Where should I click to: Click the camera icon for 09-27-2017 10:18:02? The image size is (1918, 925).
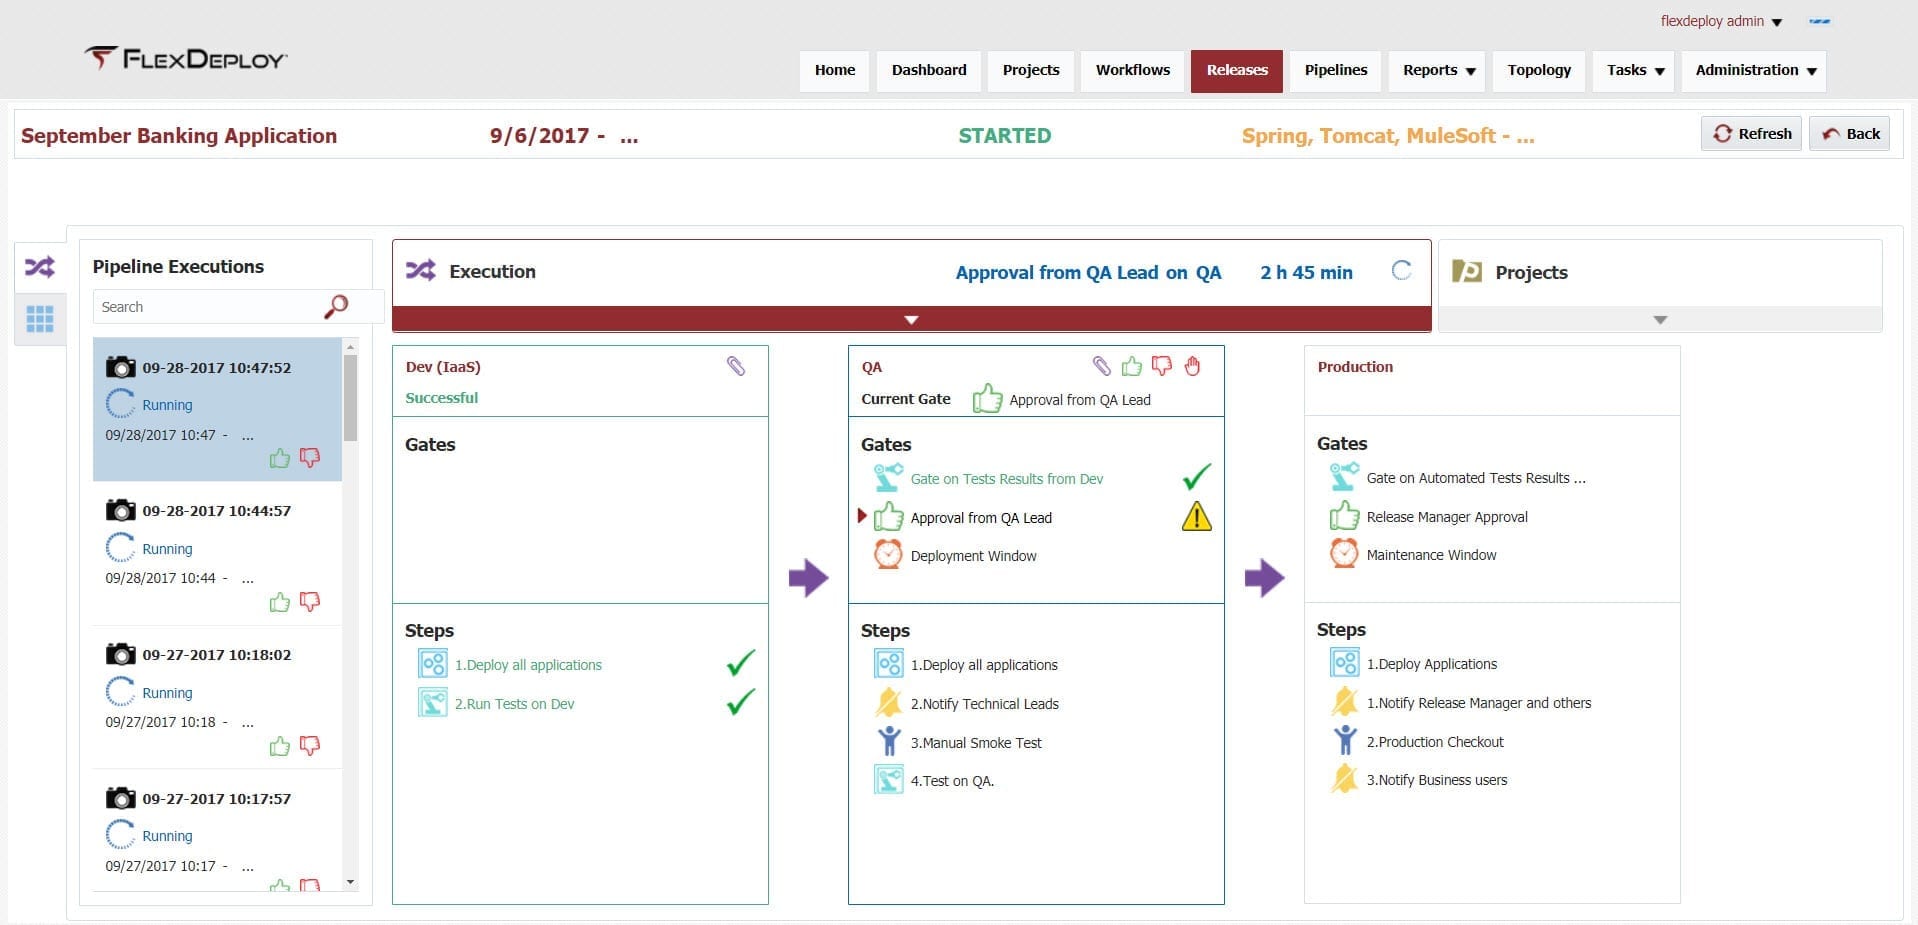pos(120,654)
